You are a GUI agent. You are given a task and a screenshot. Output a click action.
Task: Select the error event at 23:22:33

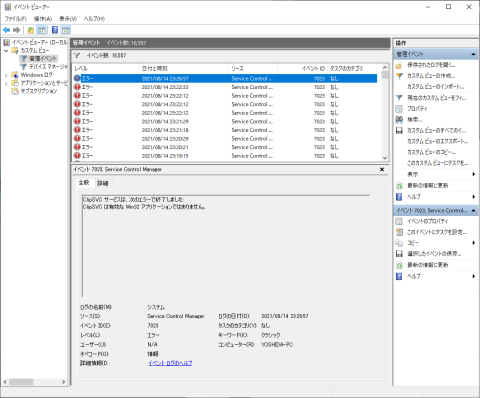pos(225,87)
